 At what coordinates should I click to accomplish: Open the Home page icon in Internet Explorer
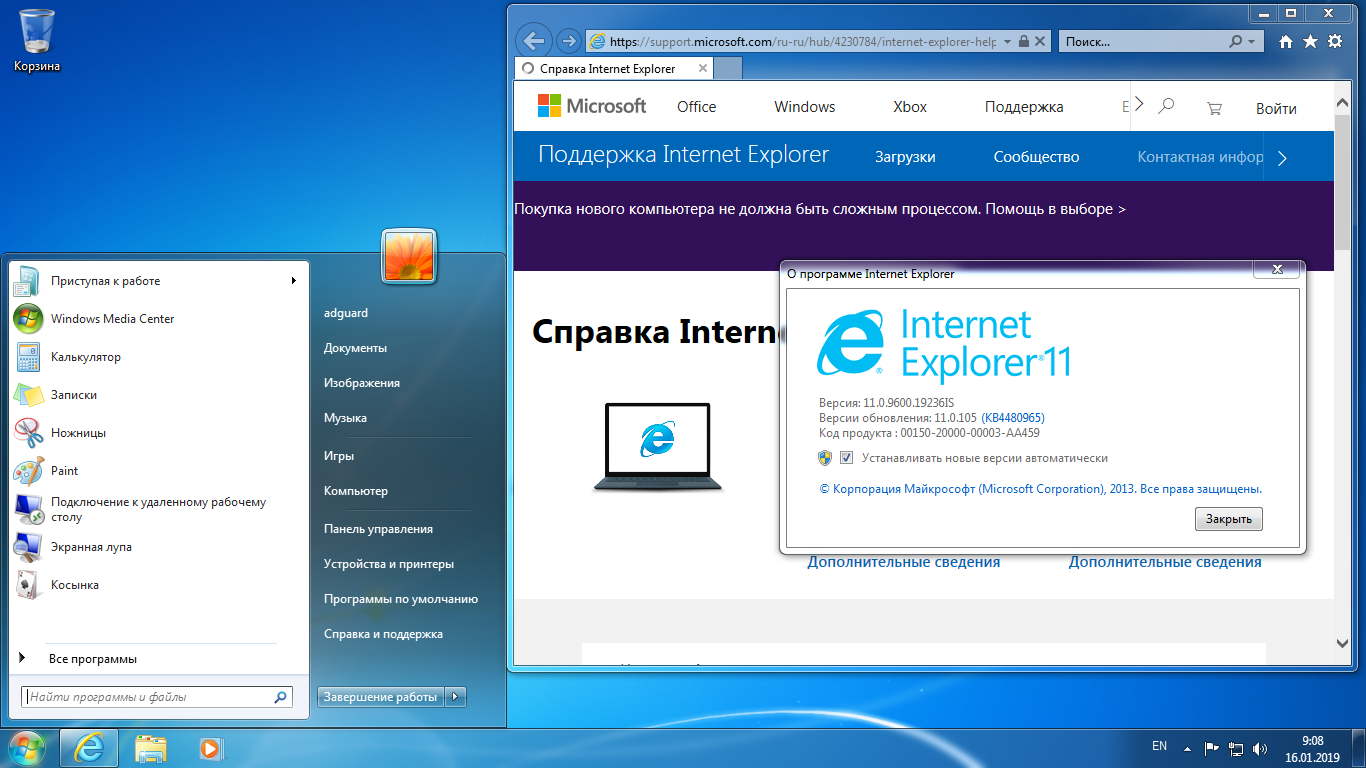[x=1286, y=42]
